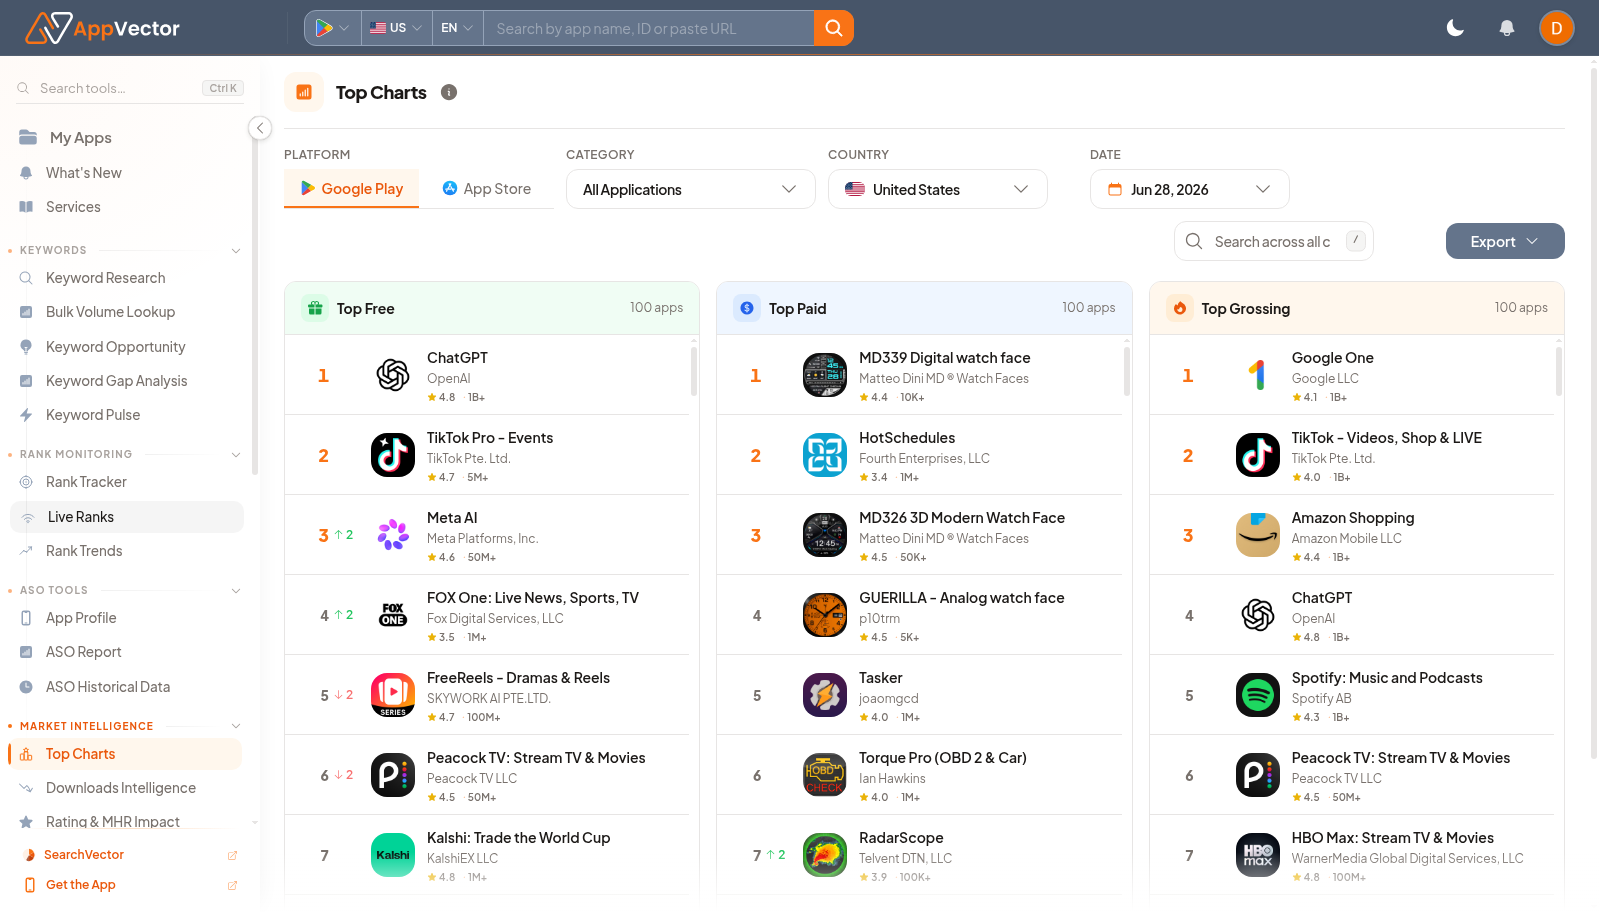Open Tasker app icon

(x=825, y=695)
